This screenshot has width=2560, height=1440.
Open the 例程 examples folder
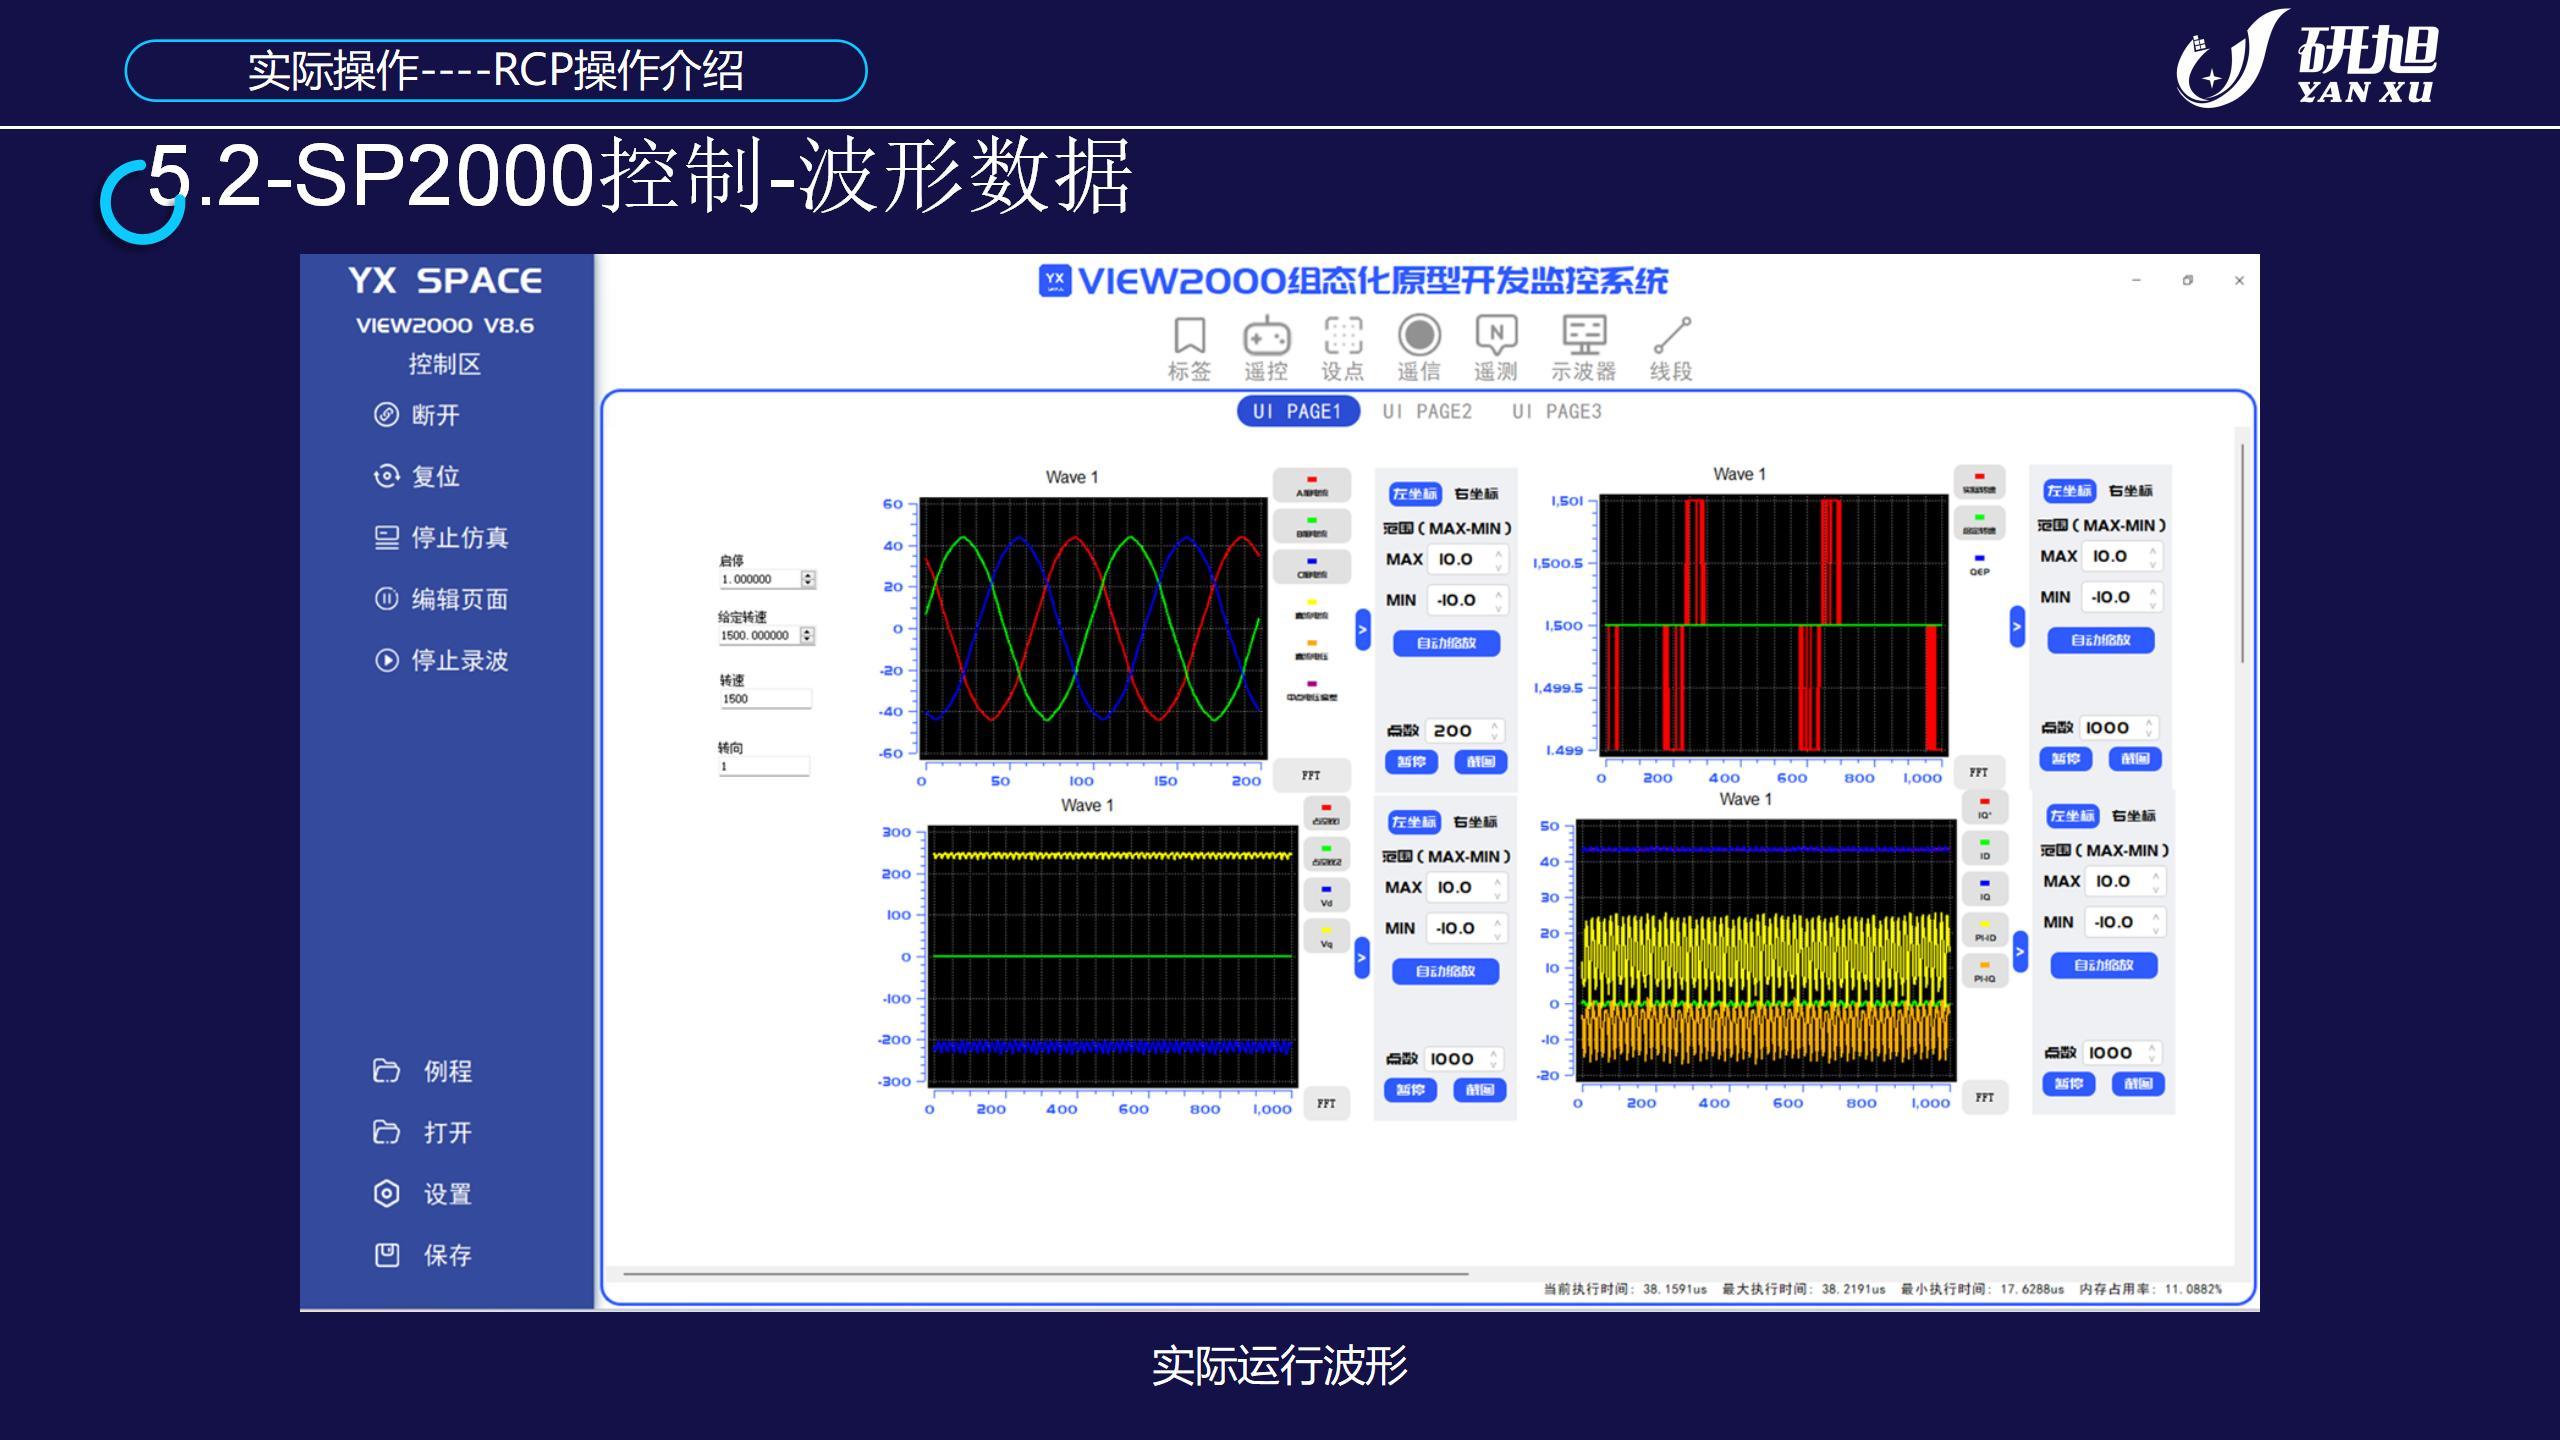pos(422,1071)
